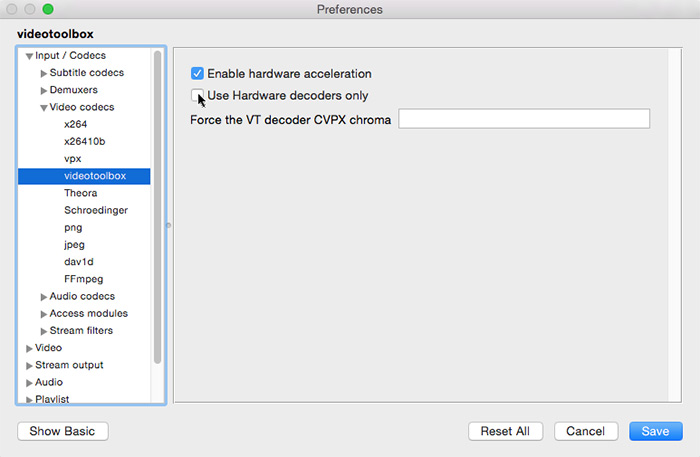Select jpeg in the codec tree
The image size is (700, 457).
(74, 245)
